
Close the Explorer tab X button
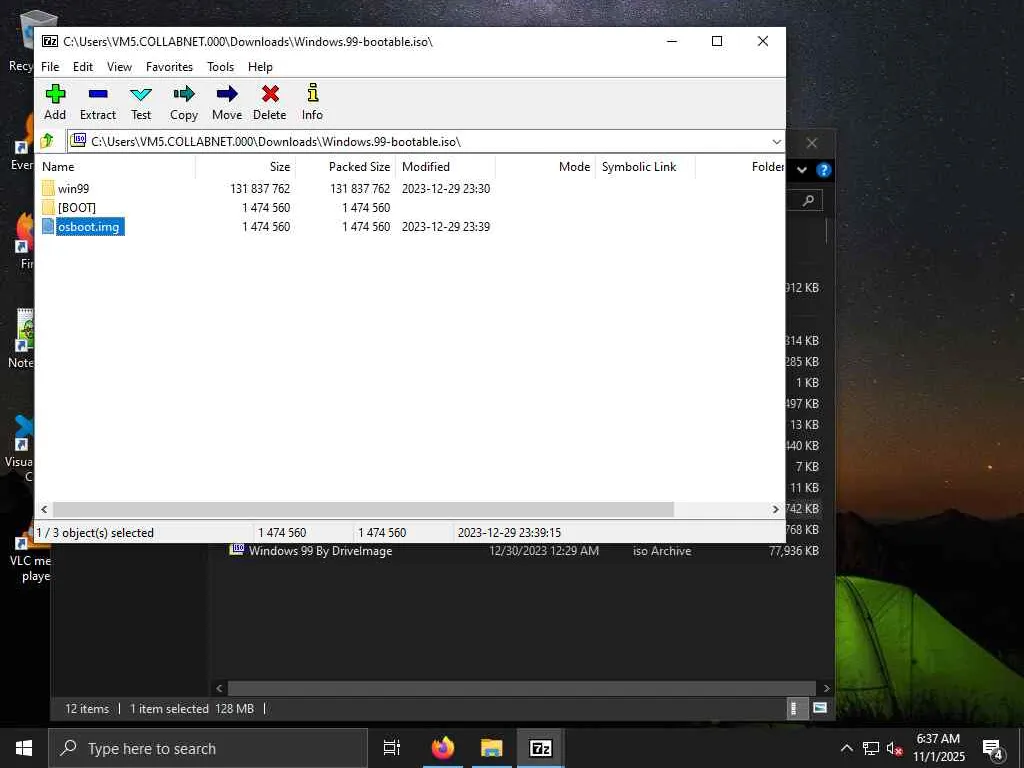tap(811, 143)
